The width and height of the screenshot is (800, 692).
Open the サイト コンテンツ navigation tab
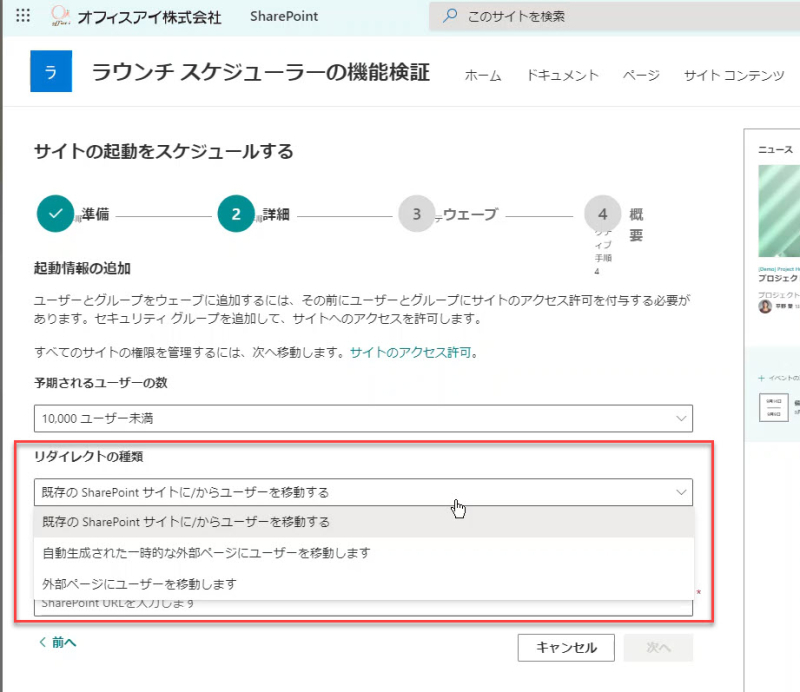coord(734,76)
